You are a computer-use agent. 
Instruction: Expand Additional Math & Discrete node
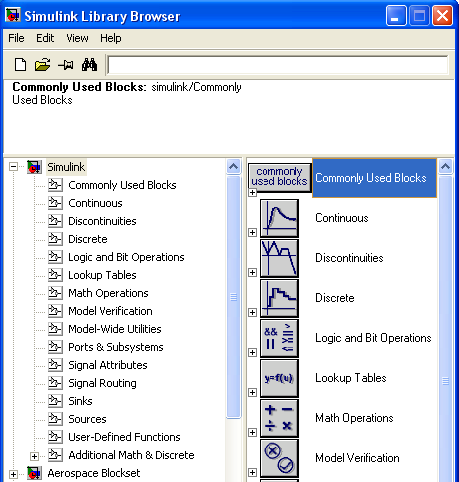pos(34,456)
